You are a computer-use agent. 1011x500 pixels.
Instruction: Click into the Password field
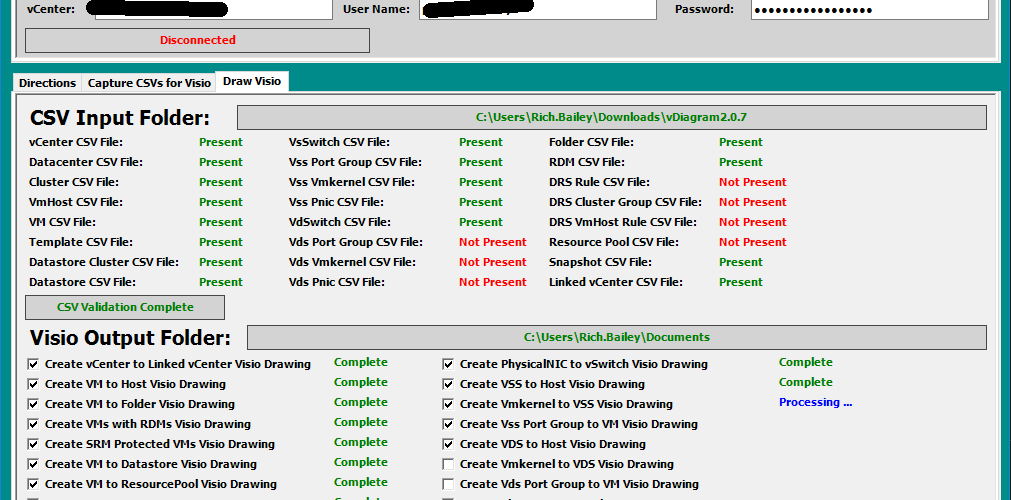pyautogui.click(x=868, y=10)
